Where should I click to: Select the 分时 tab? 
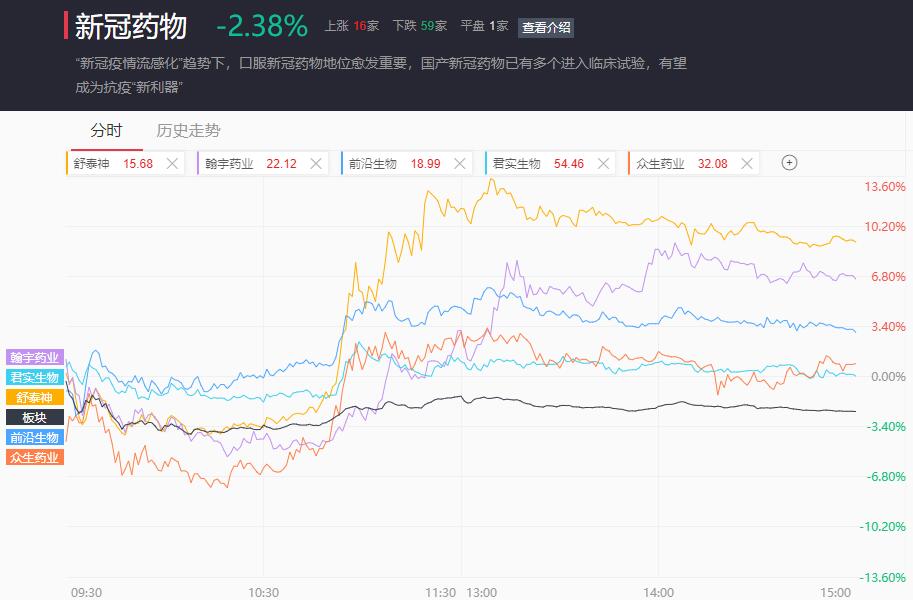[106, 130]
